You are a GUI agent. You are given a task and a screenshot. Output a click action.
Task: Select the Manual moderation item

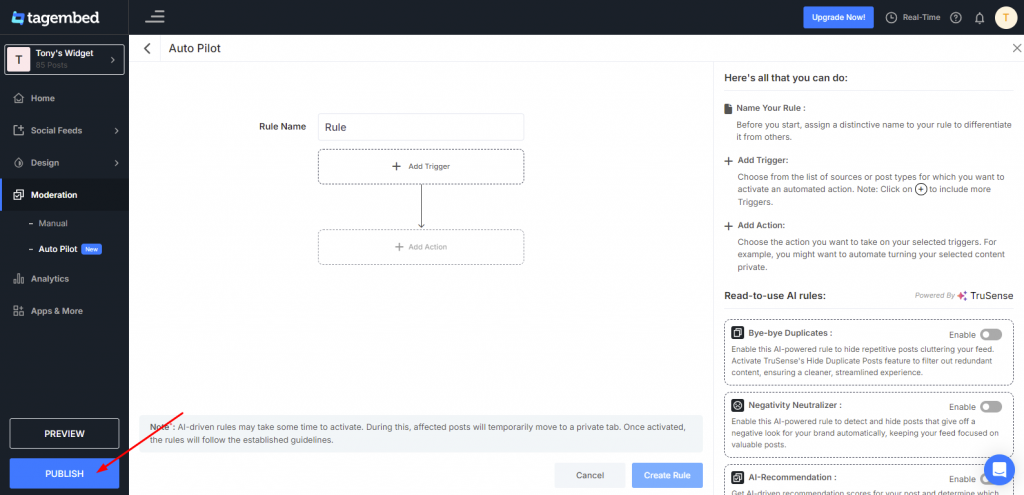click(53, 223)
